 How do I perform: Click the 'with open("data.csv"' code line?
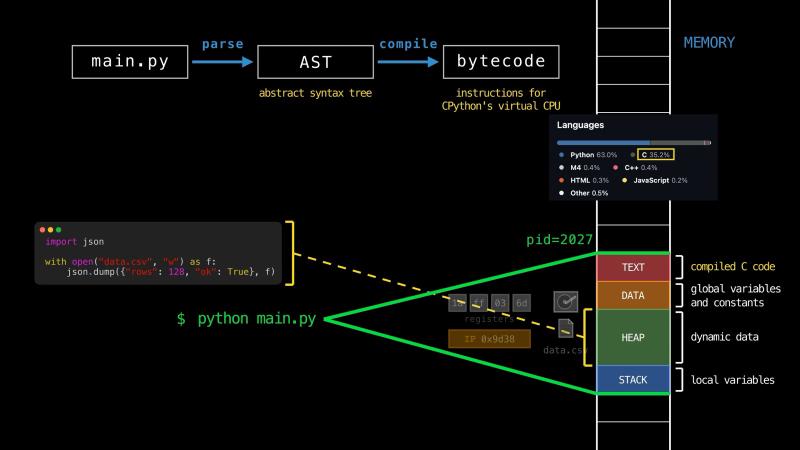click(x=130, y=262)
